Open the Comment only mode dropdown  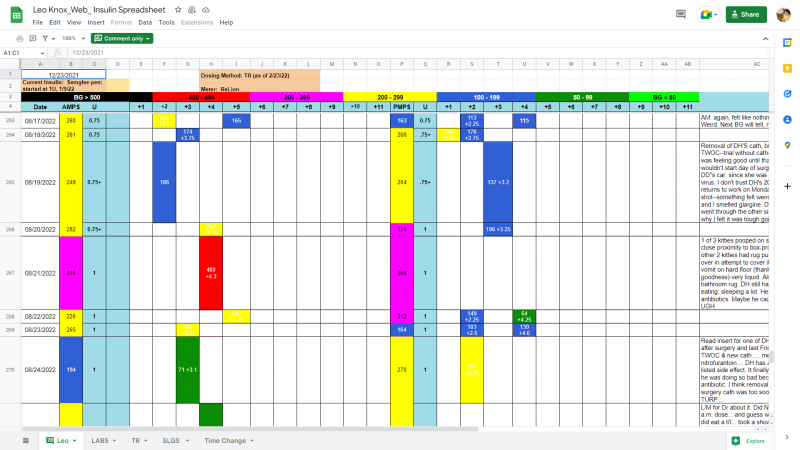[x=120, y=38]
